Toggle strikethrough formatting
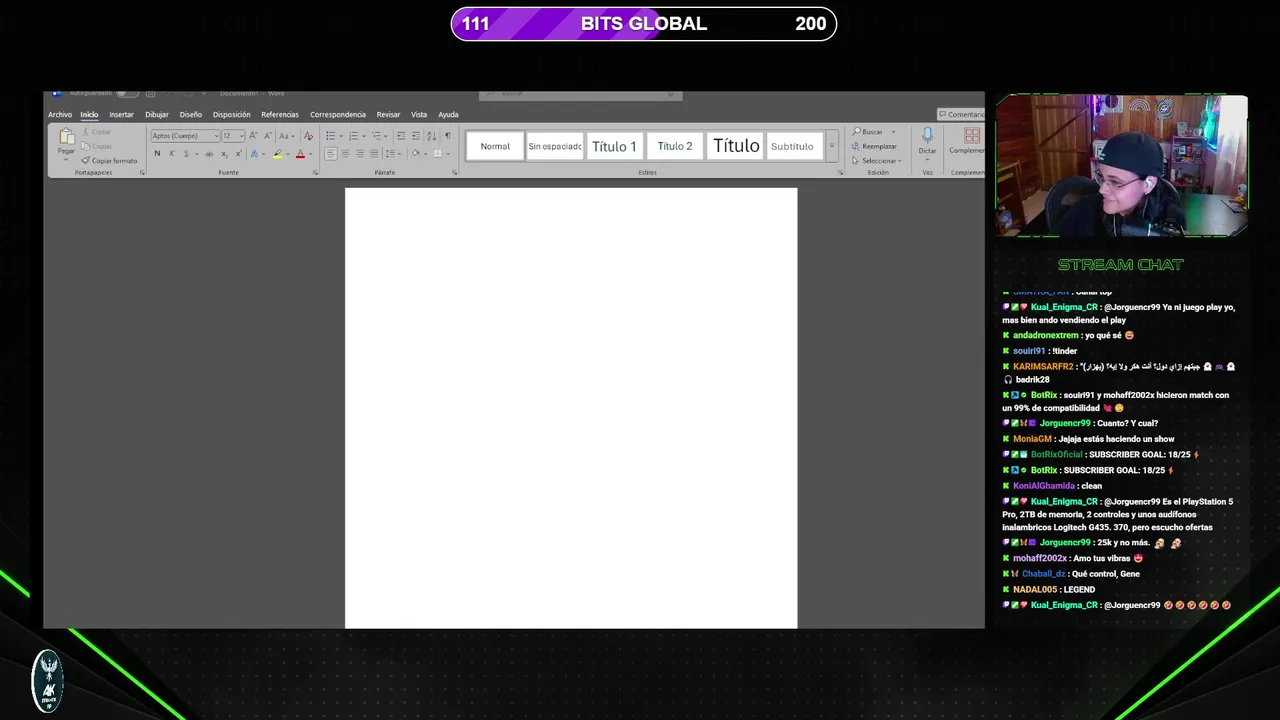 click(x=209, y=153)
